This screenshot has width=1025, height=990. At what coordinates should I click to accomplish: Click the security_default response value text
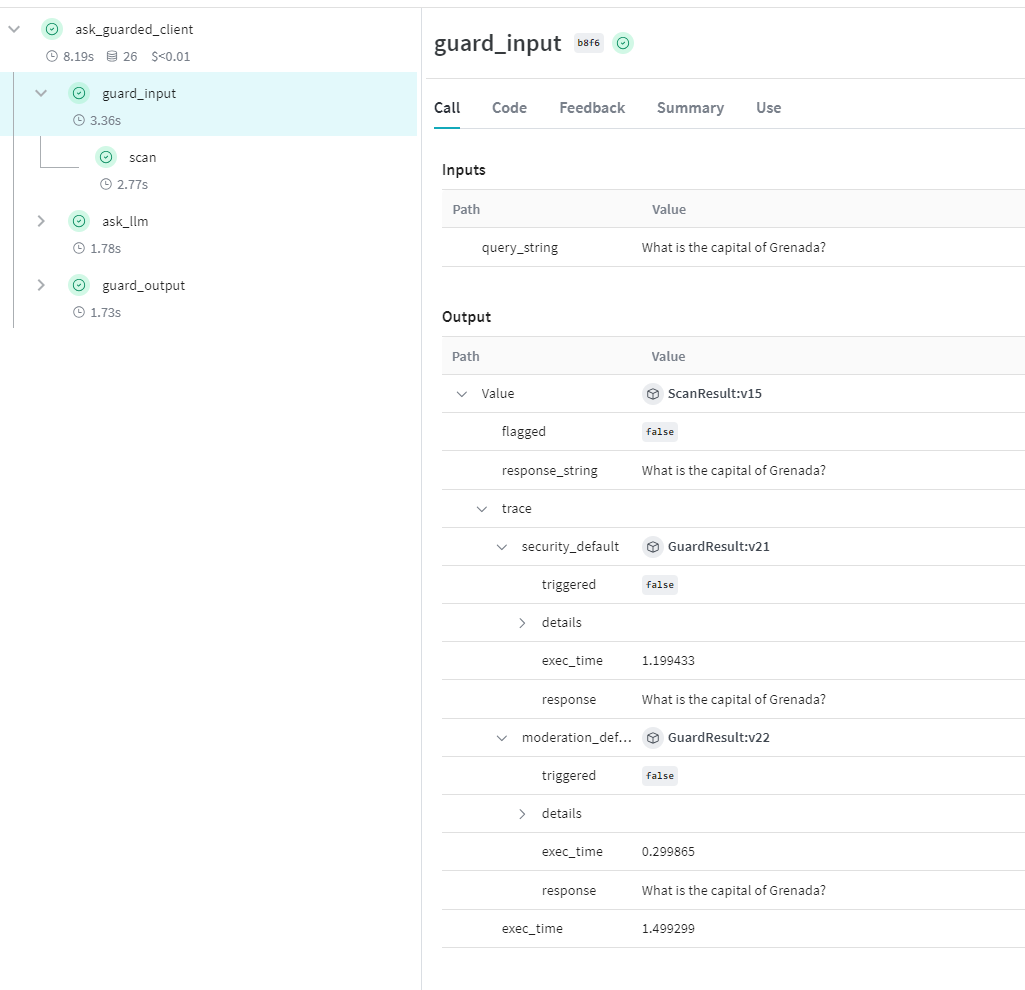click(x=733, y=699)
